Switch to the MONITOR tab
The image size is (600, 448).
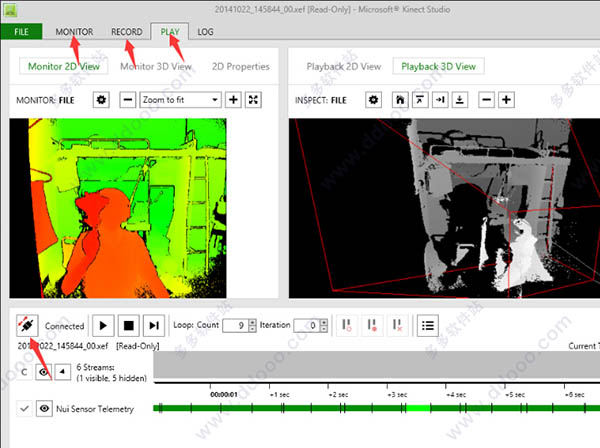pyautogui.click(x=74, y=32)
